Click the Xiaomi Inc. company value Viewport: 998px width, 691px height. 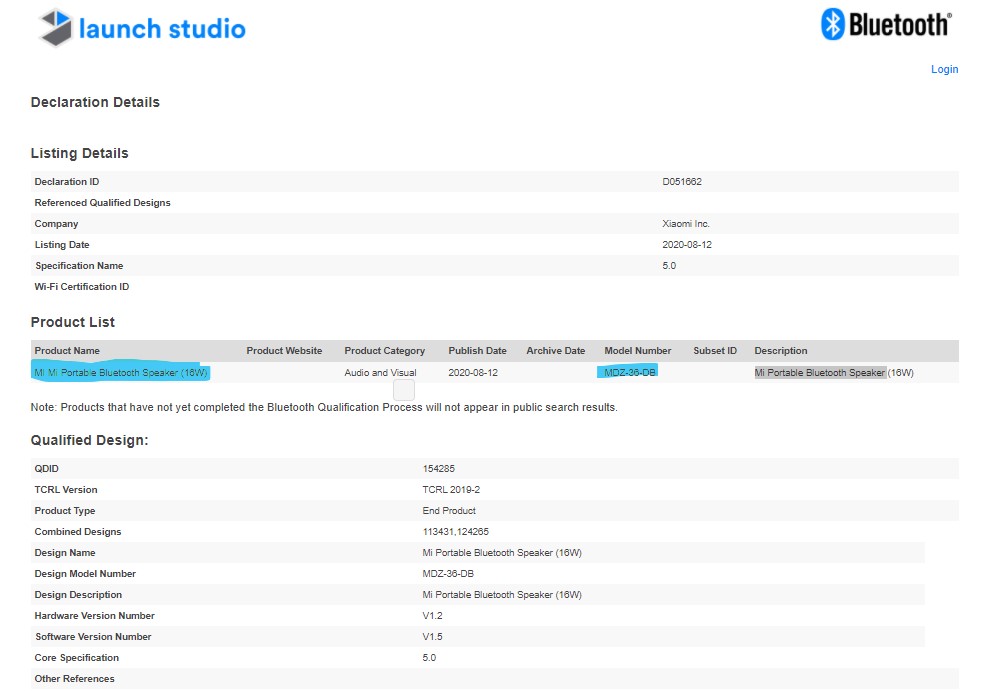point(685,224)
